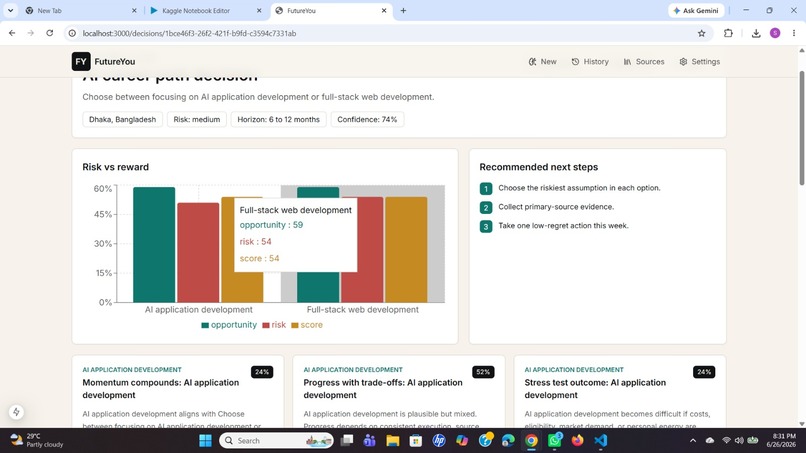
Task: Click the Horizon: 6 to 12 months tag
Action: (278, 119)
